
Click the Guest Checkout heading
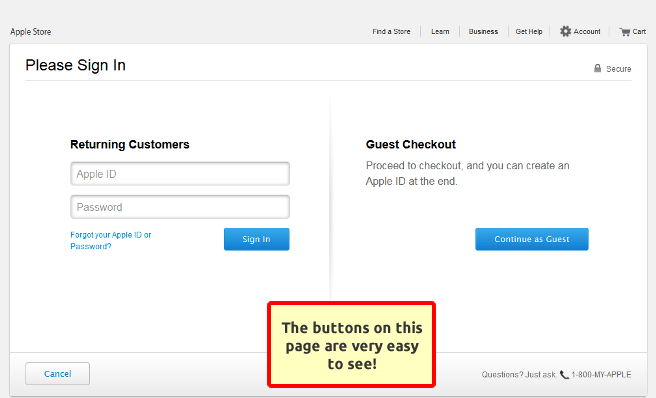pyautogui.click(x=411, y=144)
